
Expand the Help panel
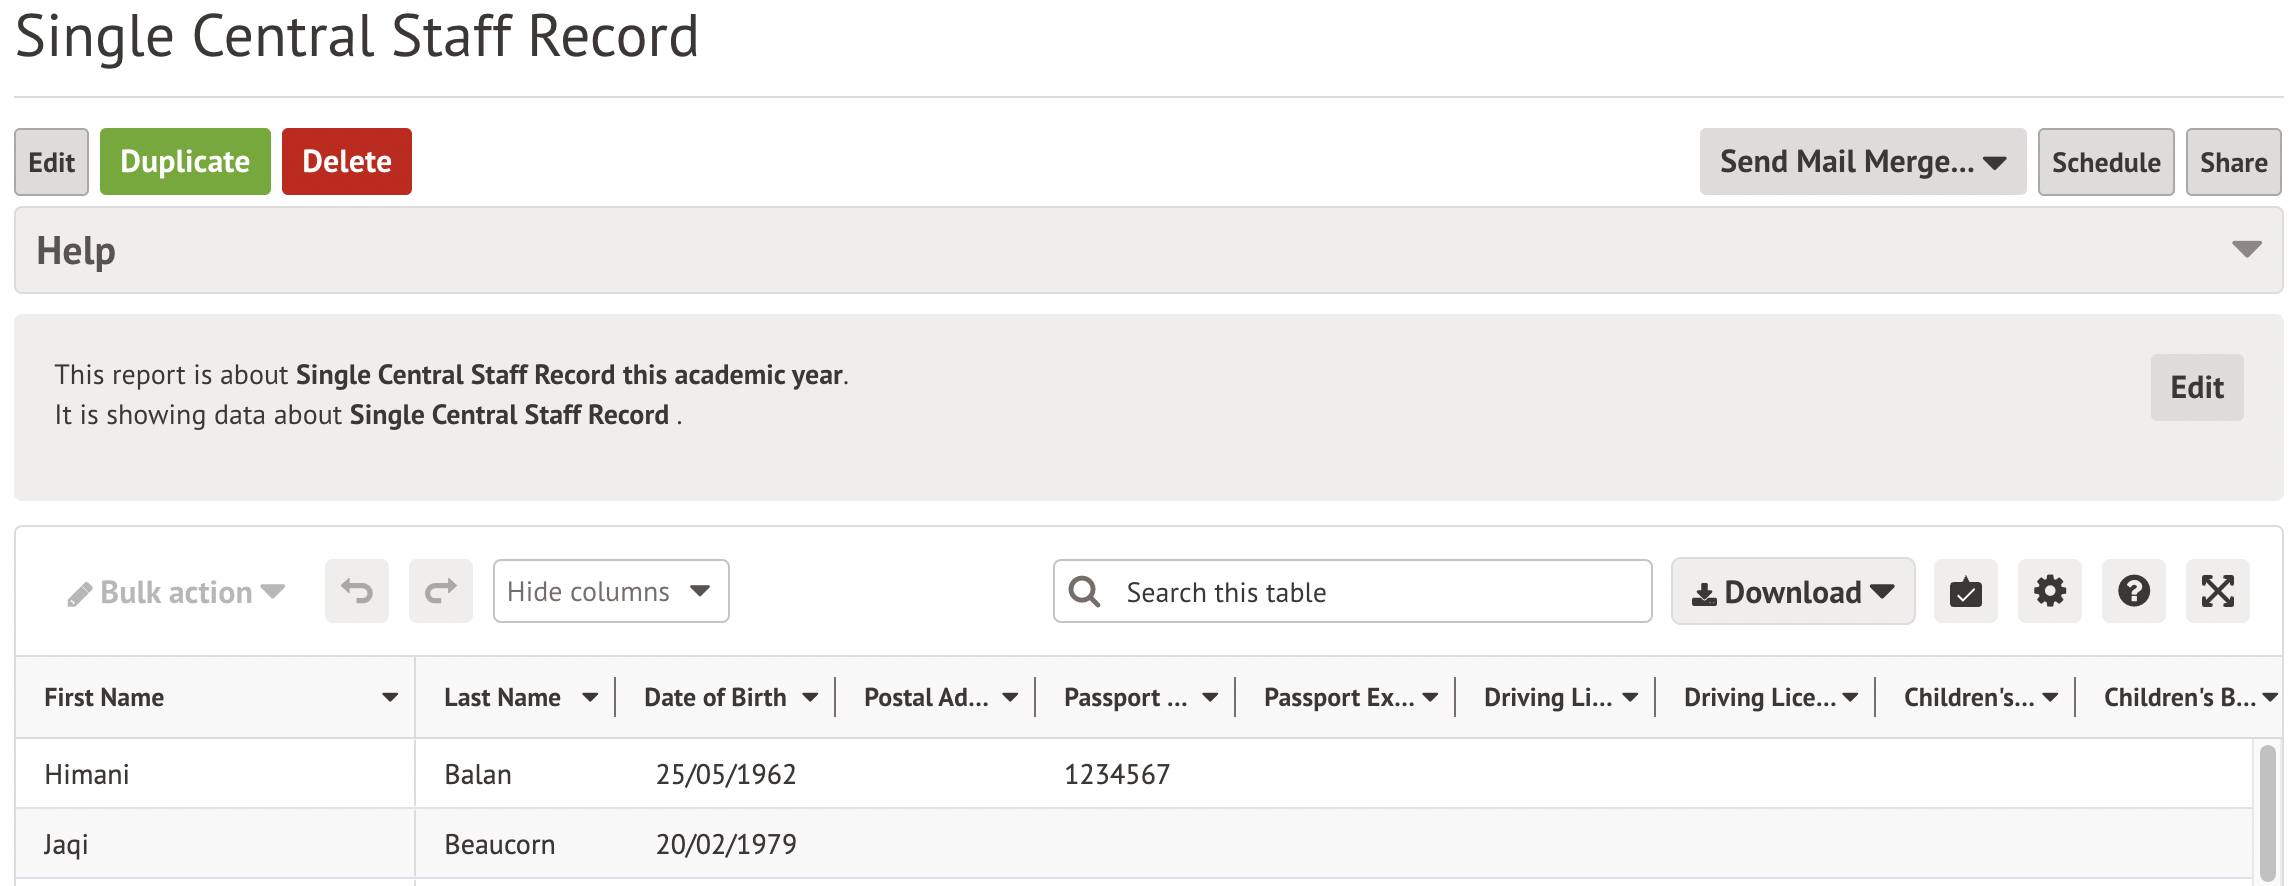[x=2246, y=250]
